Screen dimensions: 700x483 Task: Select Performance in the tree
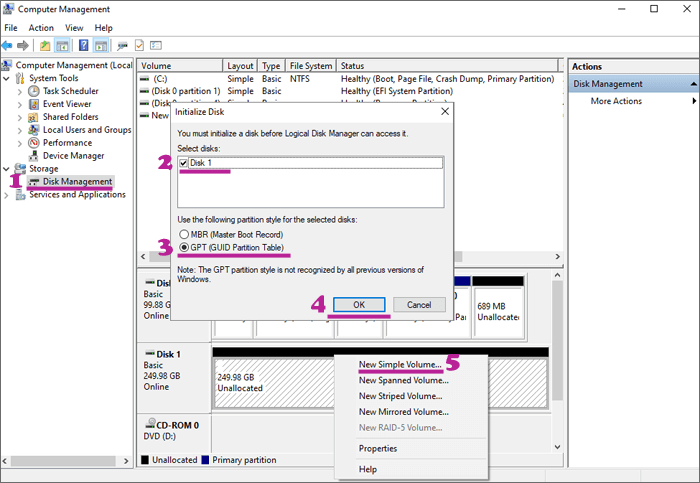(x=67, y=143)
